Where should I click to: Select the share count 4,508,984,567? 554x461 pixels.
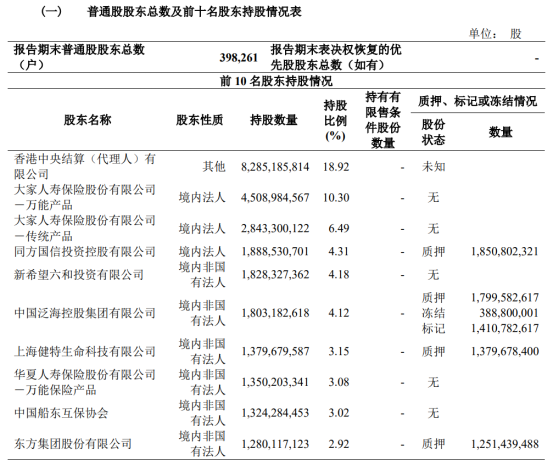click(x=275, y=197)
